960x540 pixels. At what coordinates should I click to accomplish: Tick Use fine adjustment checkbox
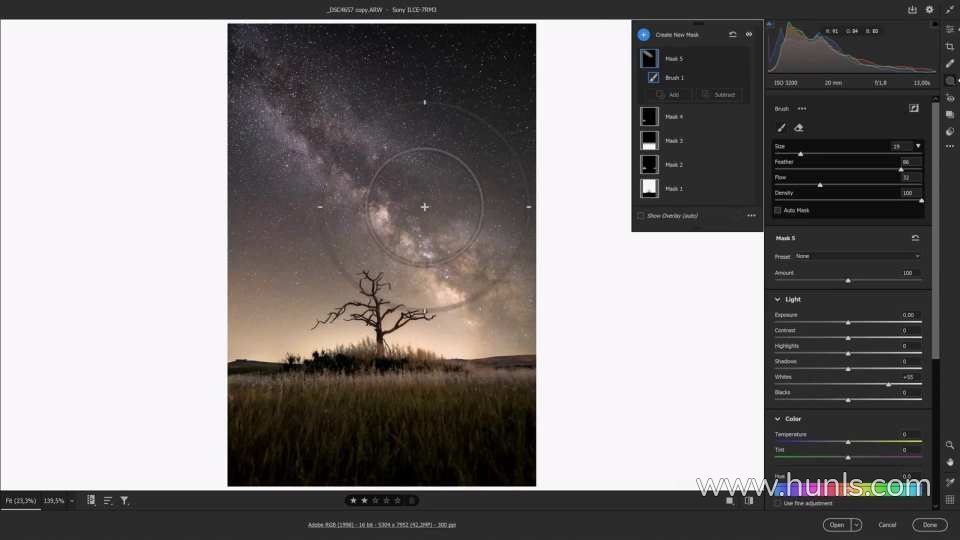778,503
